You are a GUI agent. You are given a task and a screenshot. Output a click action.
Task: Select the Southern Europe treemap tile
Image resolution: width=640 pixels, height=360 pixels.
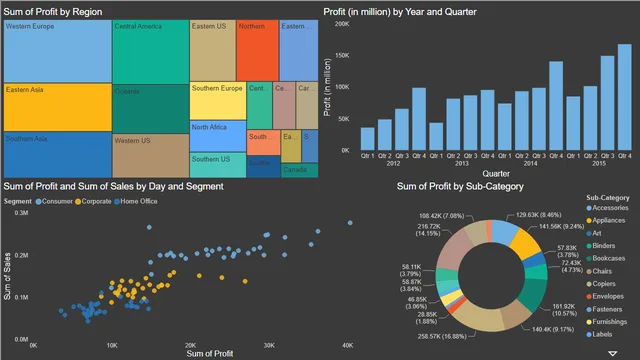218,101
